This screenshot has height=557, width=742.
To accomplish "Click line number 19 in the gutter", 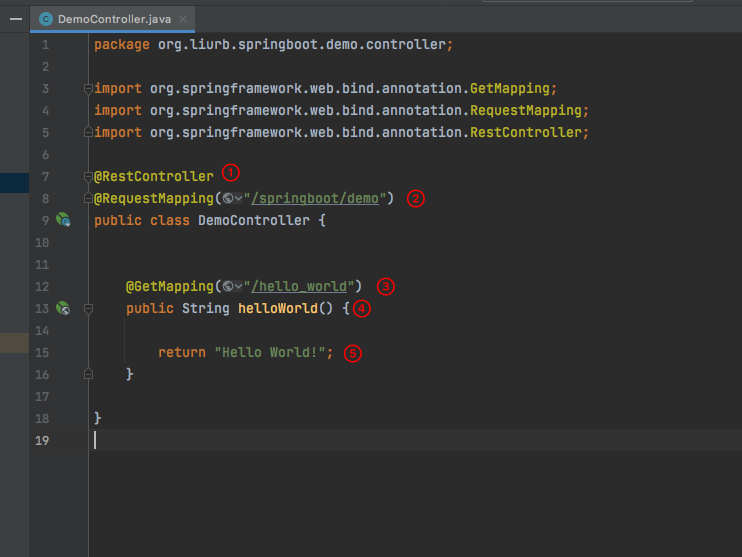I will pyautogui.click(x=42, y=441).
